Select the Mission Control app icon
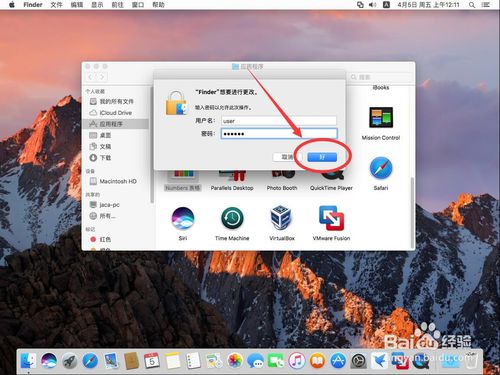The height and width of the screenshot is (375, 500). click(x=381, y=118)
